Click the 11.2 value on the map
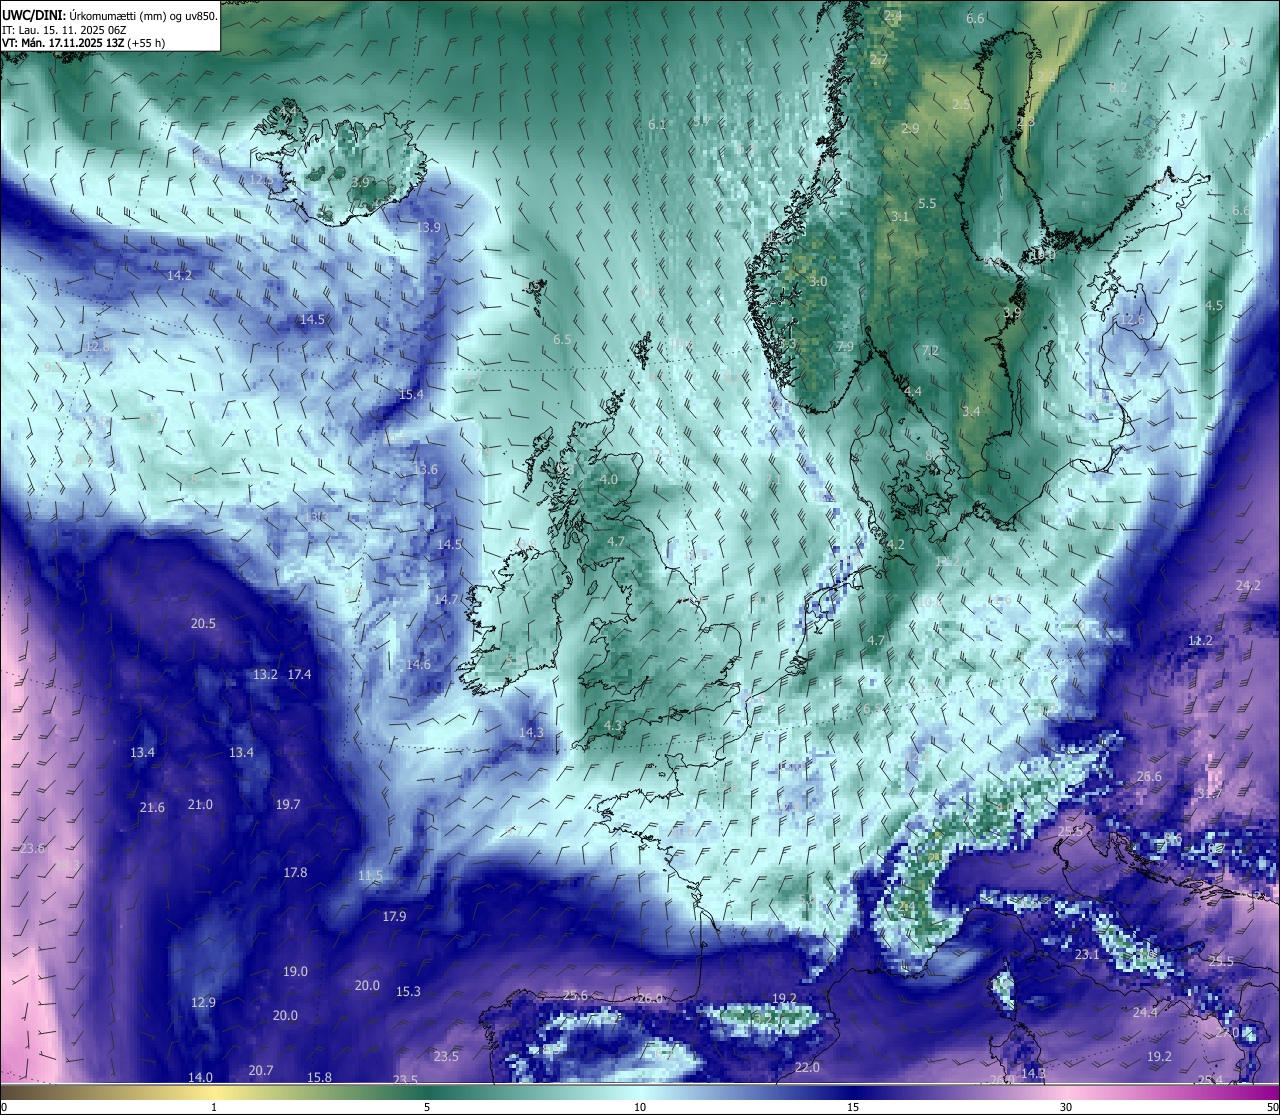The height and width of the screenshot is (1115, 1280). (x=1200, y=641)
